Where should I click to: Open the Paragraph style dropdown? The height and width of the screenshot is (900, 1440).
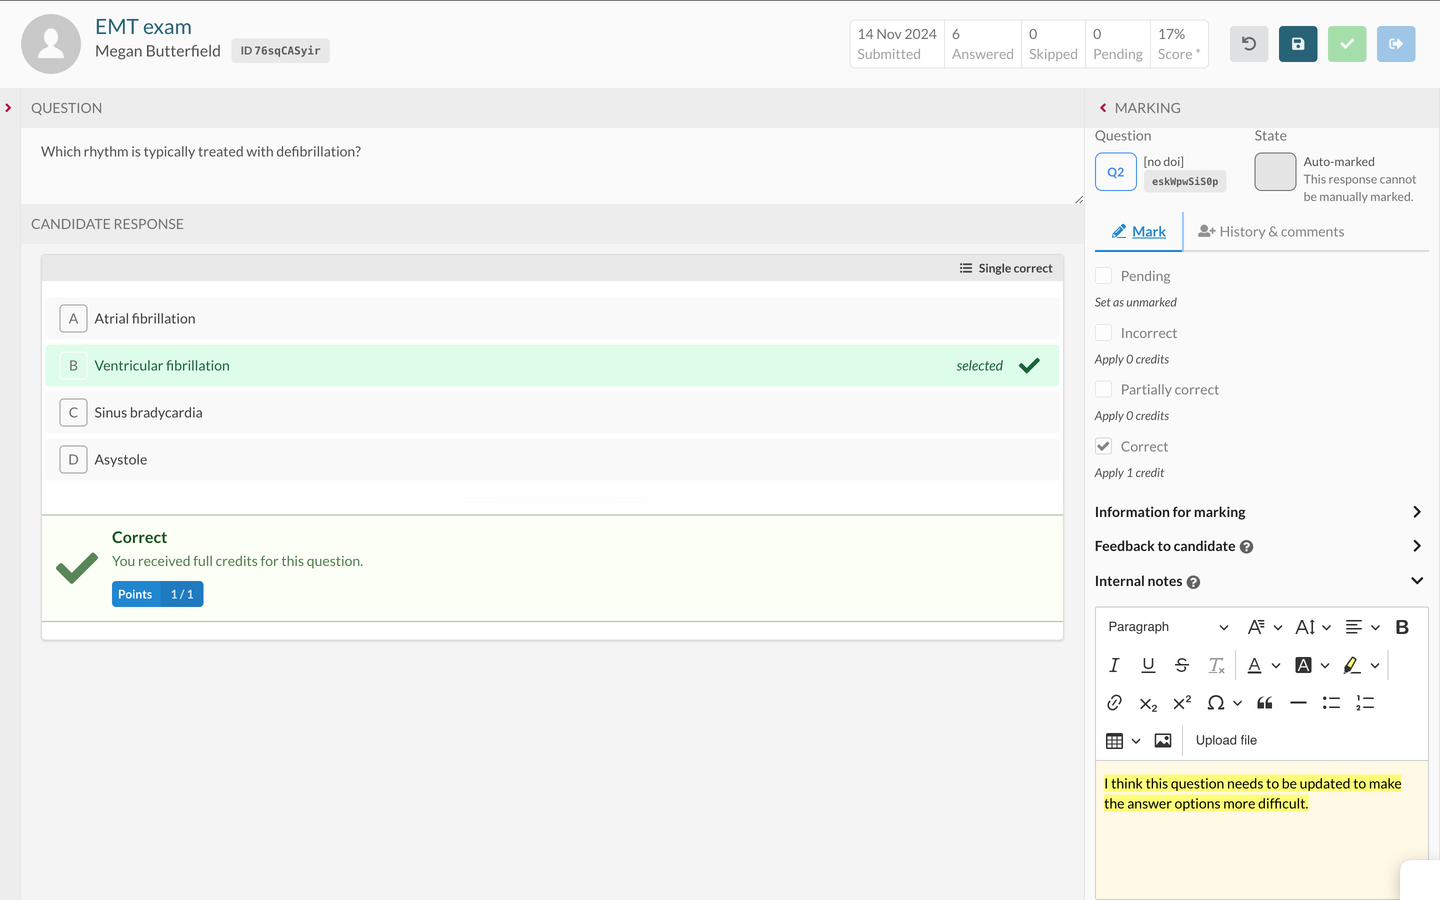[1167, 627]
